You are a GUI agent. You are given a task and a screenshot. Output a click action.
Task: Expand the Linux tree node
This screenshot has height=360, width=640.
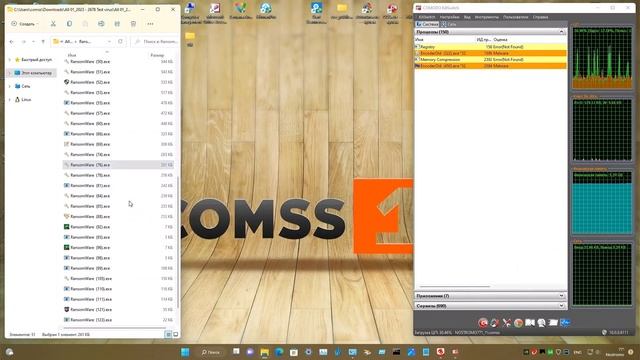click(x=10, y=100)
